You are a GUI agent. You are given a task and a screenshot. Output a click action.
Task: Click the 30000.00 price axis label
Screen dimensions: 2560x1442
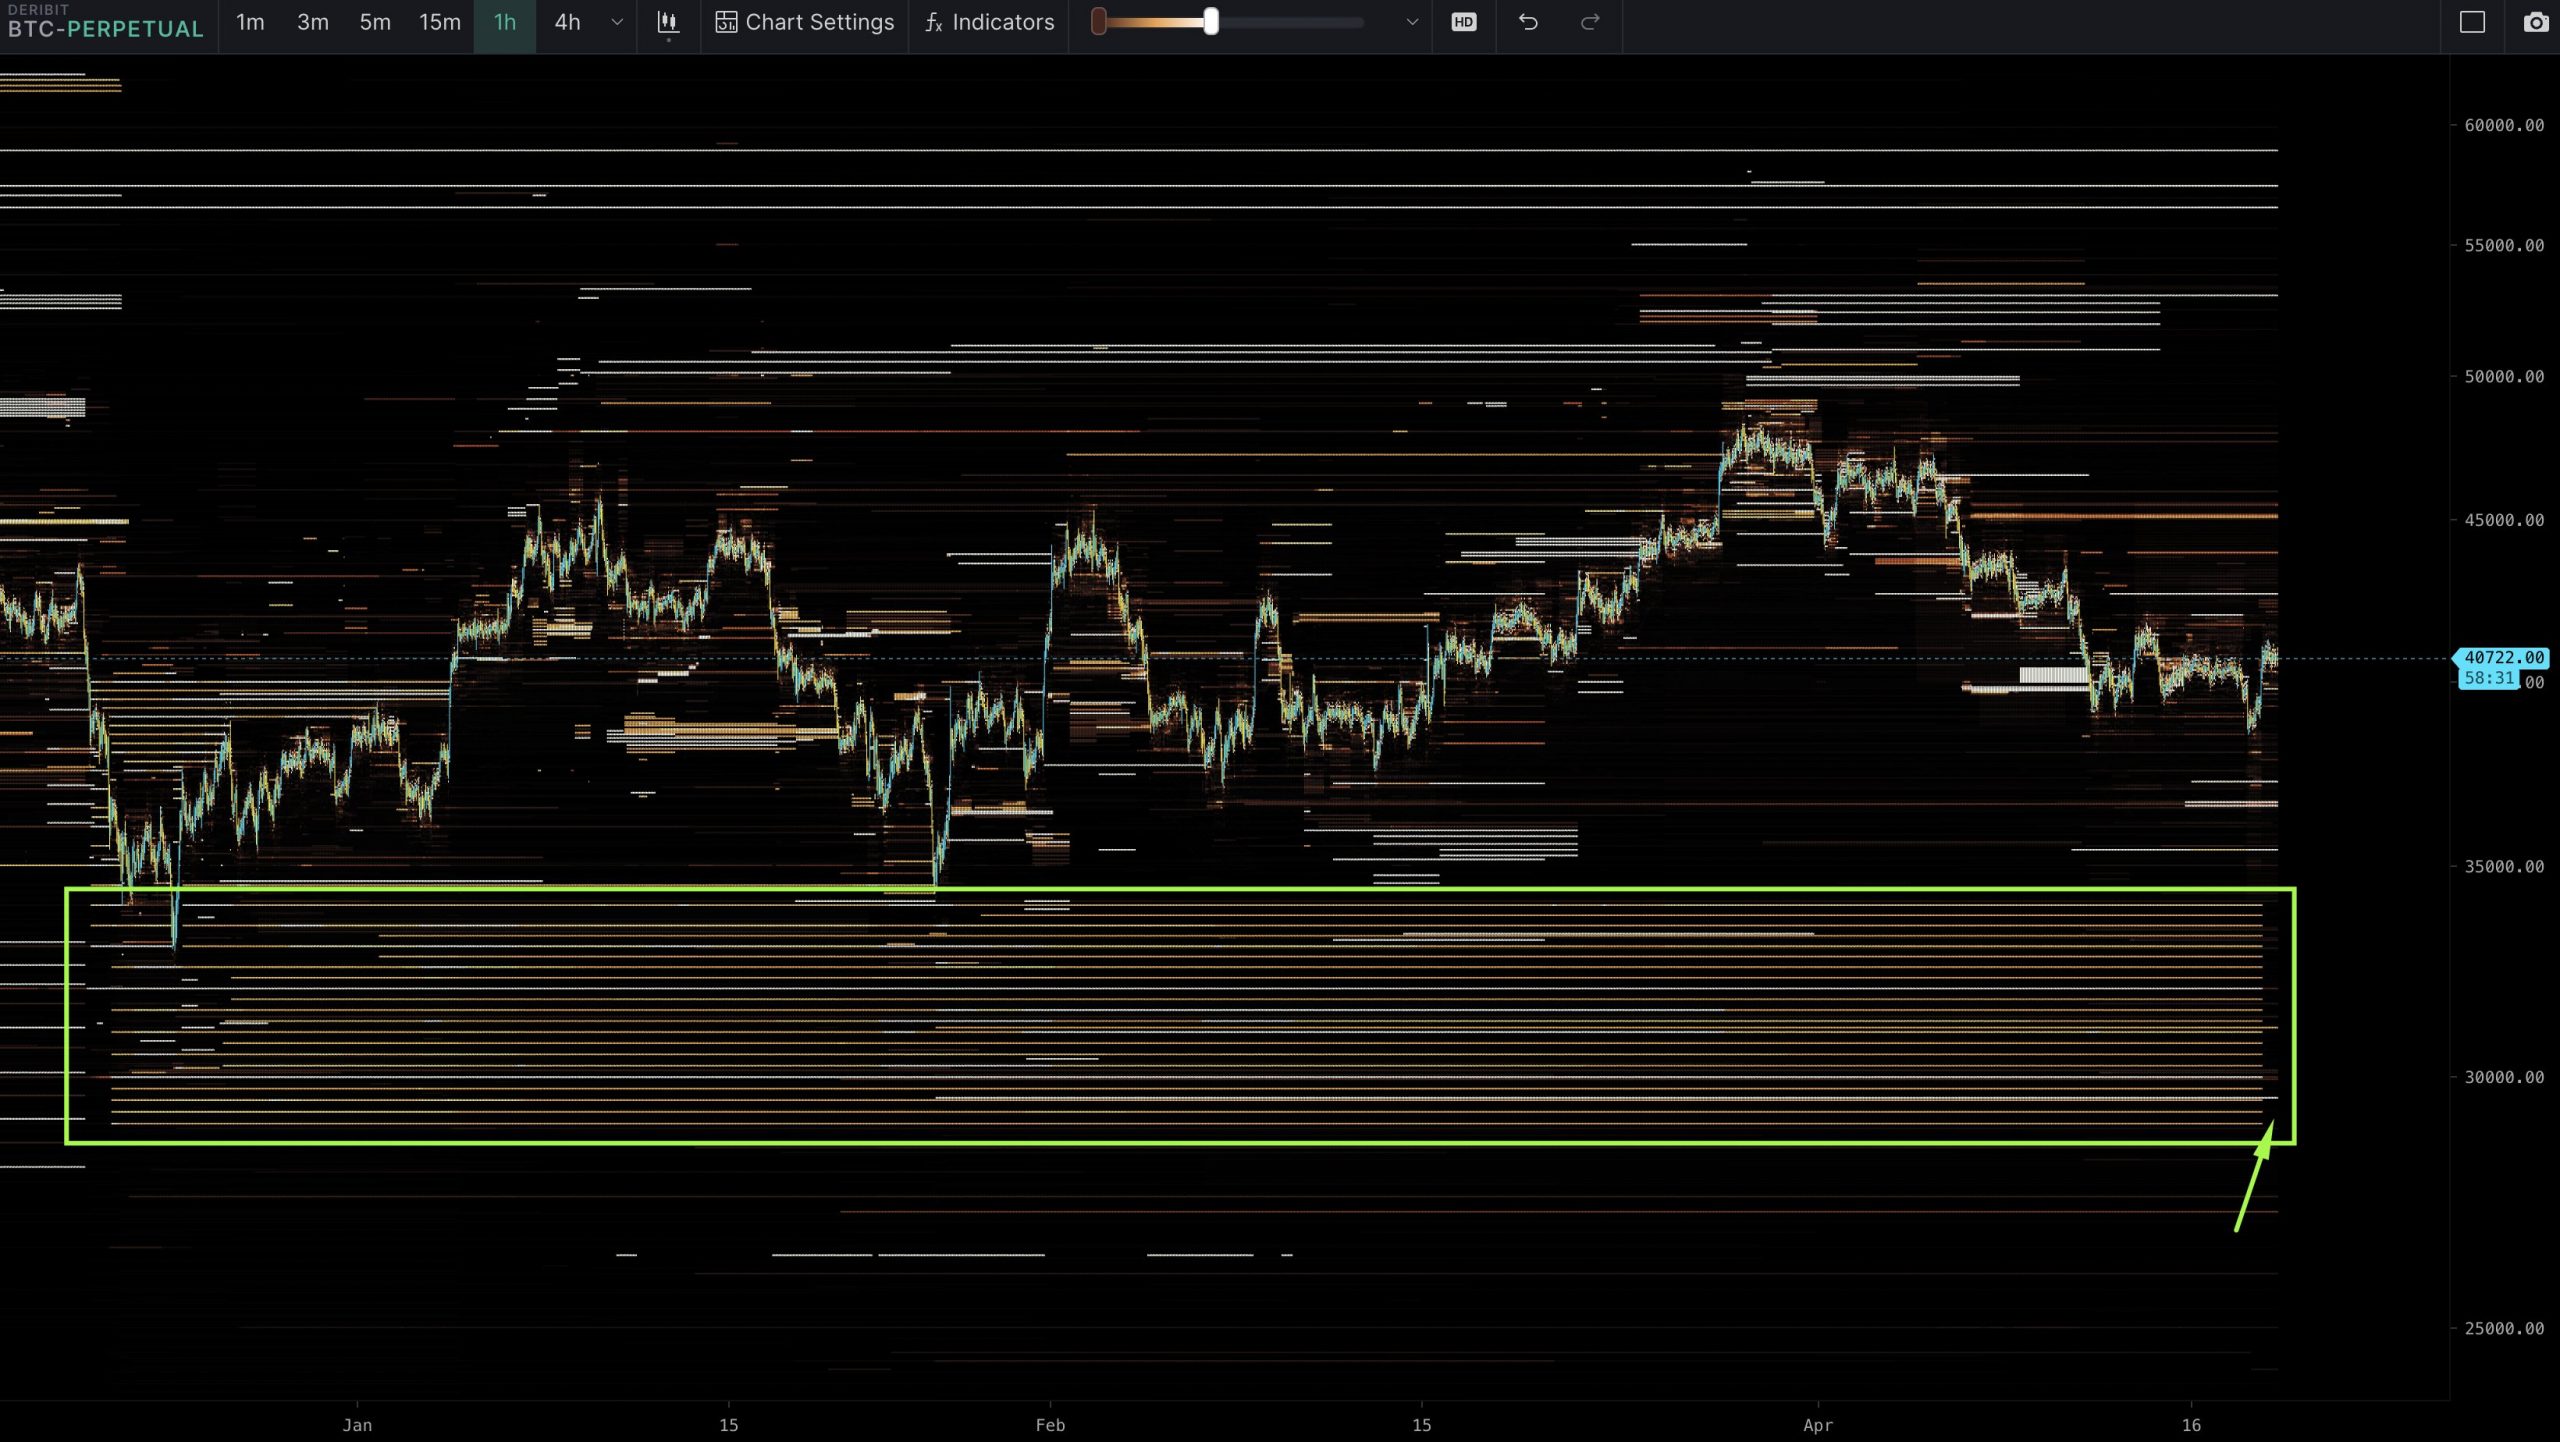[2504, 1077]
